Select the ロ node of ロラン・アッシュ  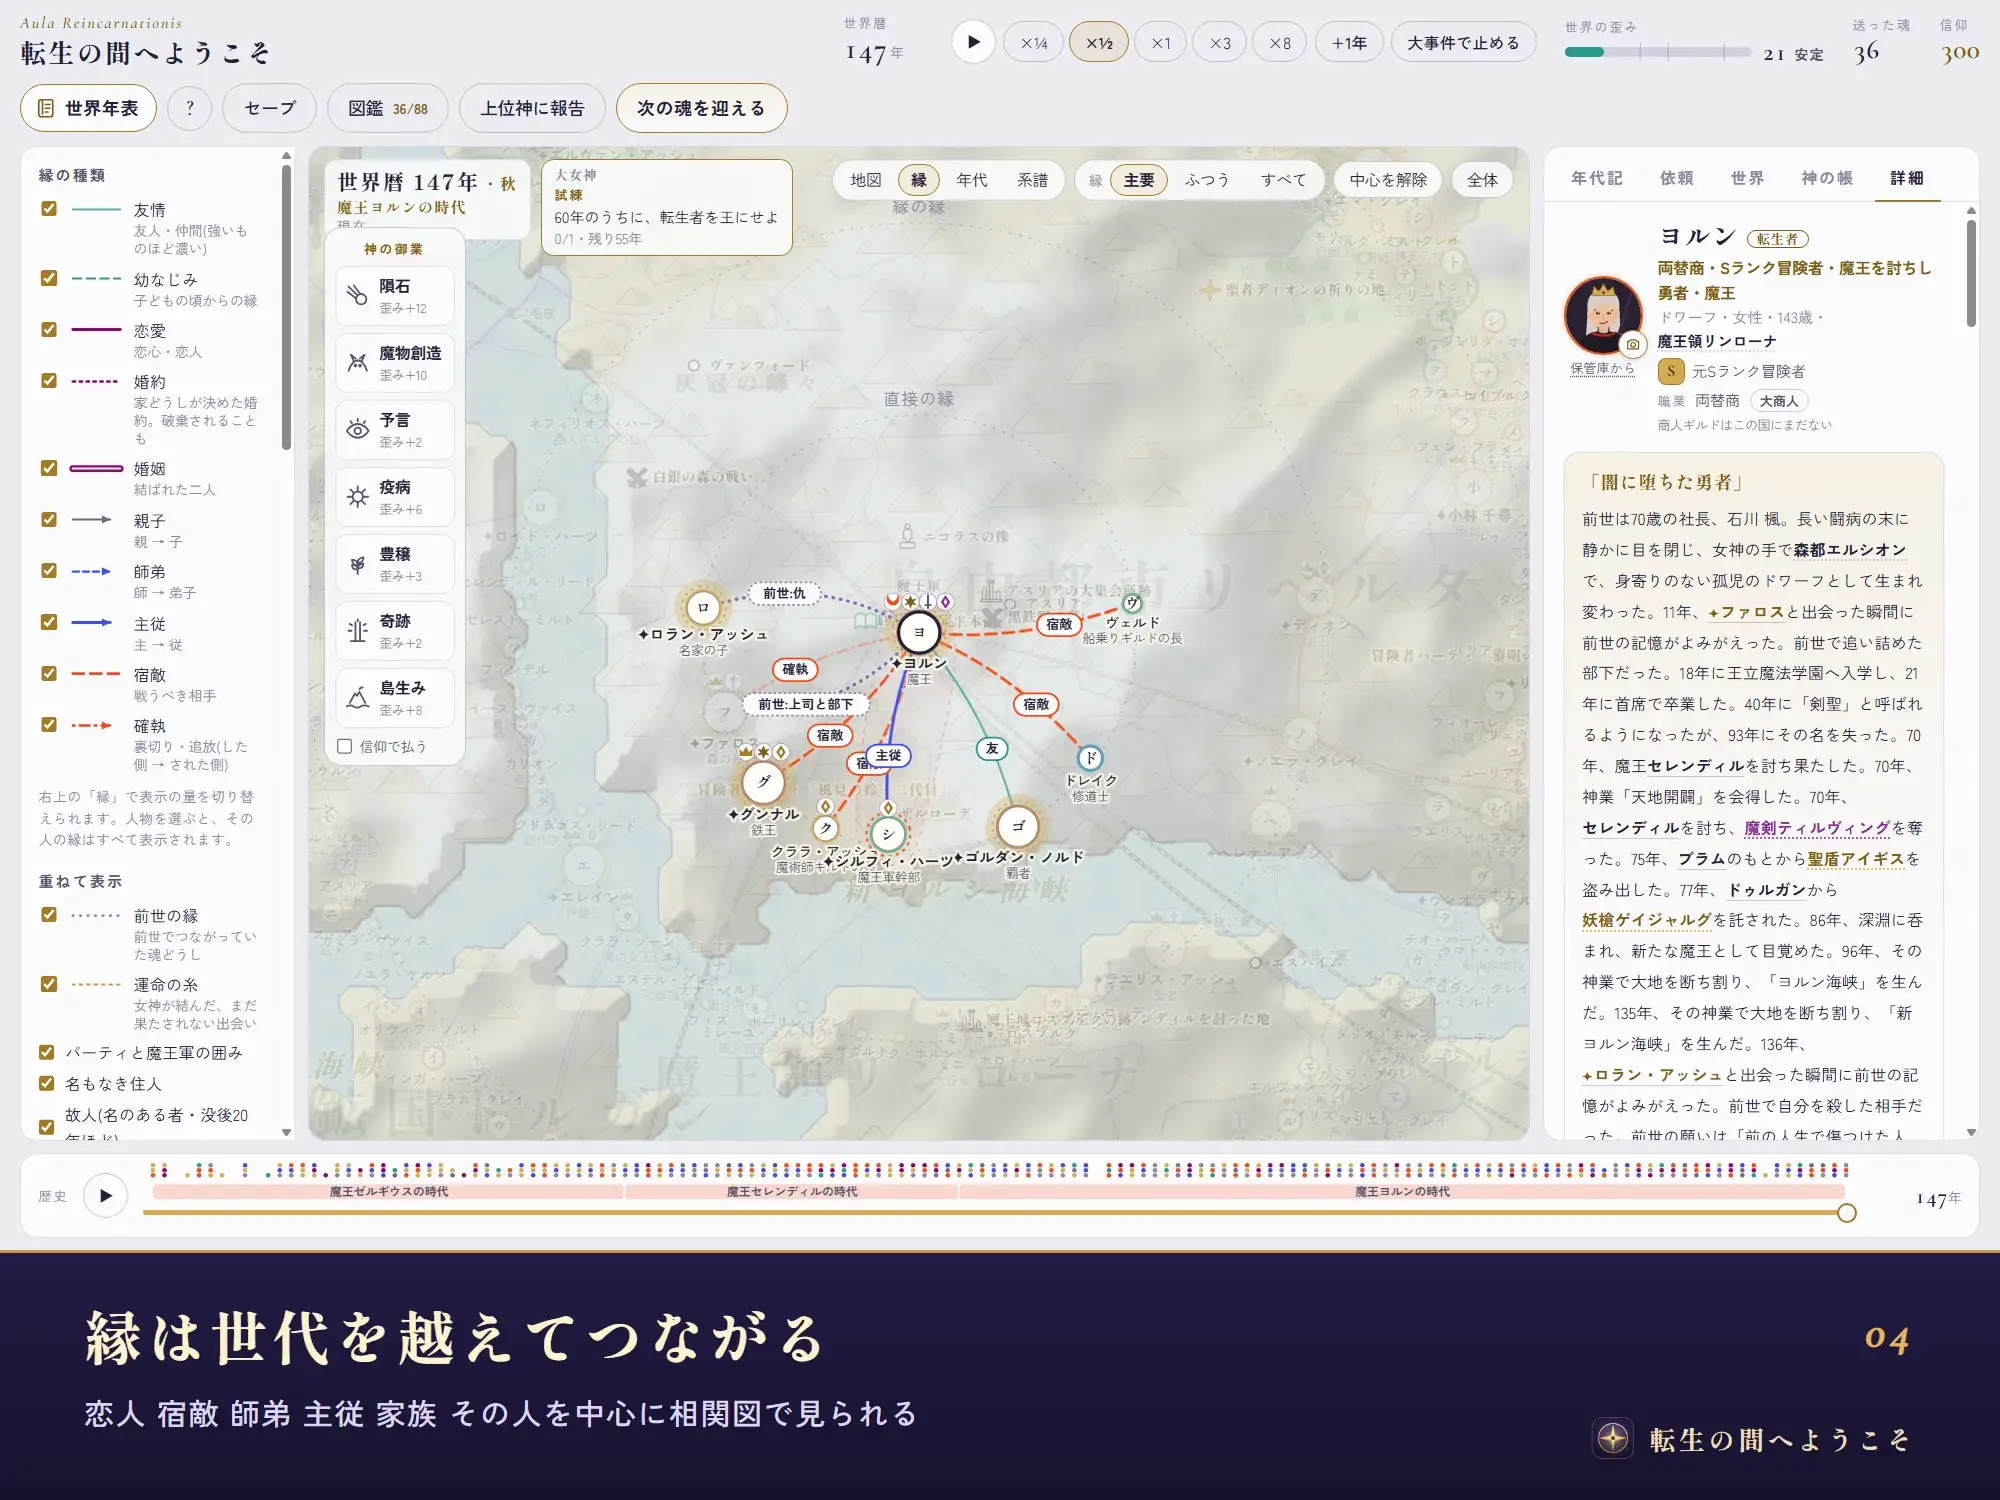(x=703, y=607)
